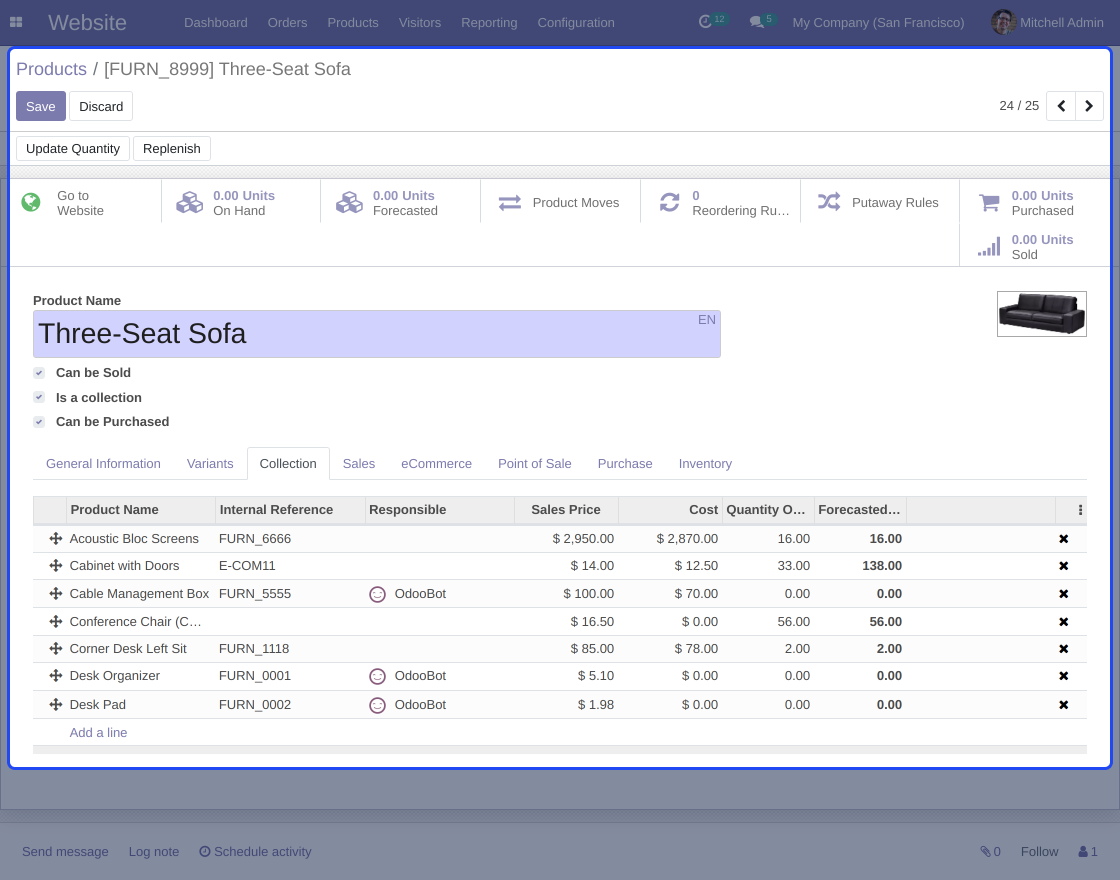Remove Desk Organizer row

tap(1064, 676)
